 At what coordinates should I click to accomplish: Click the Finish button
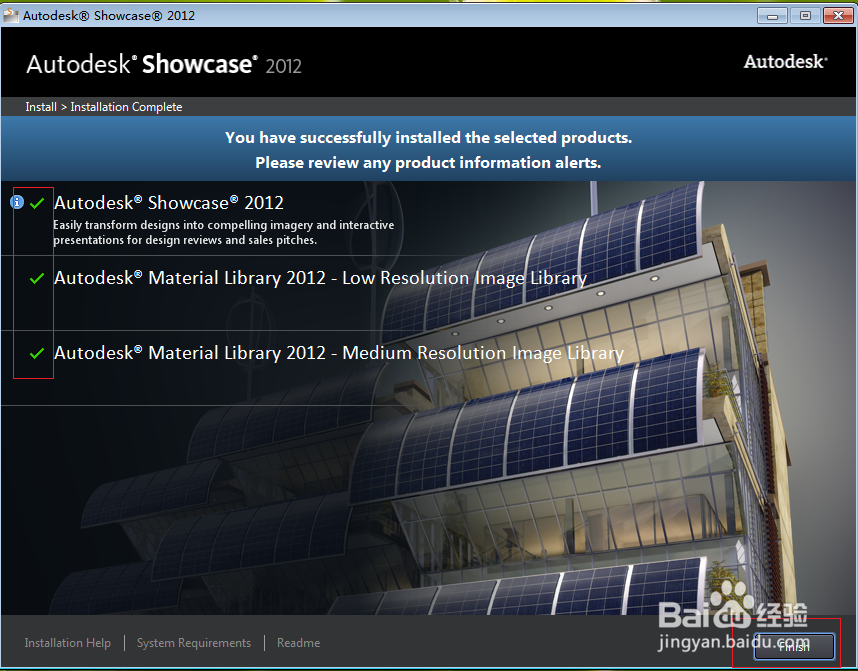coord(794,647)
